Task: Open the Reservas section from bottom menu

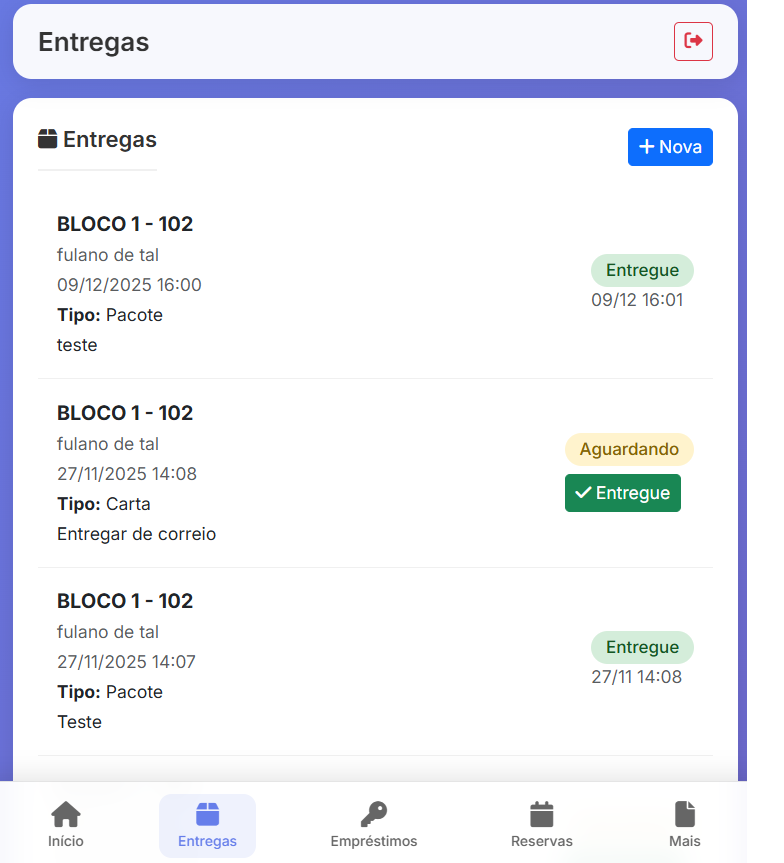Action: [541, 826]
